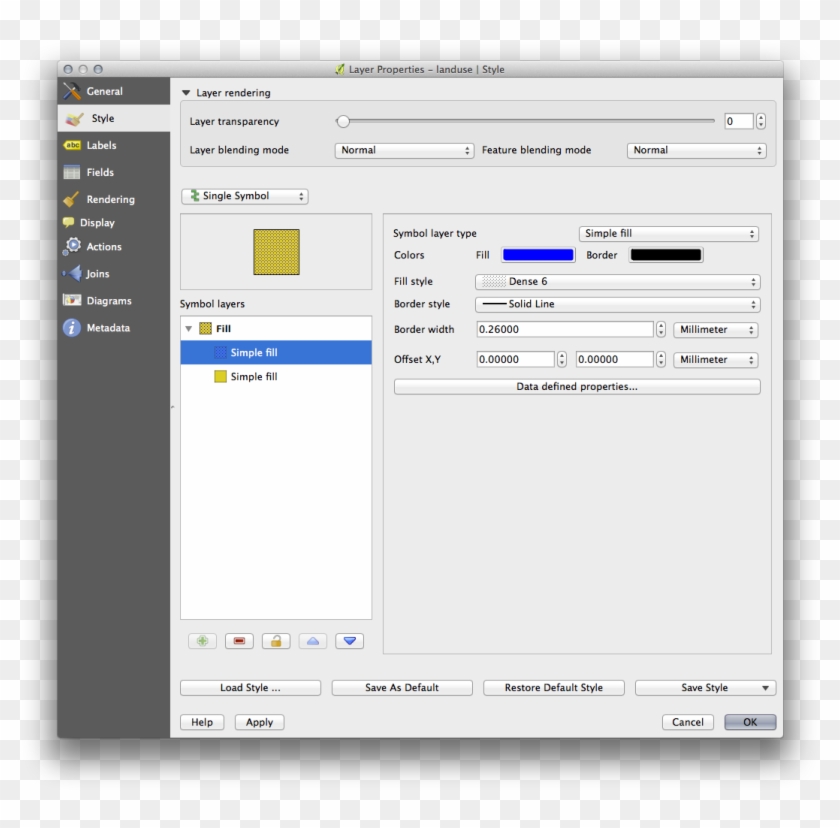Click the Layer transparency slider handle
840x828 pixels.
[x=342, y=120]
